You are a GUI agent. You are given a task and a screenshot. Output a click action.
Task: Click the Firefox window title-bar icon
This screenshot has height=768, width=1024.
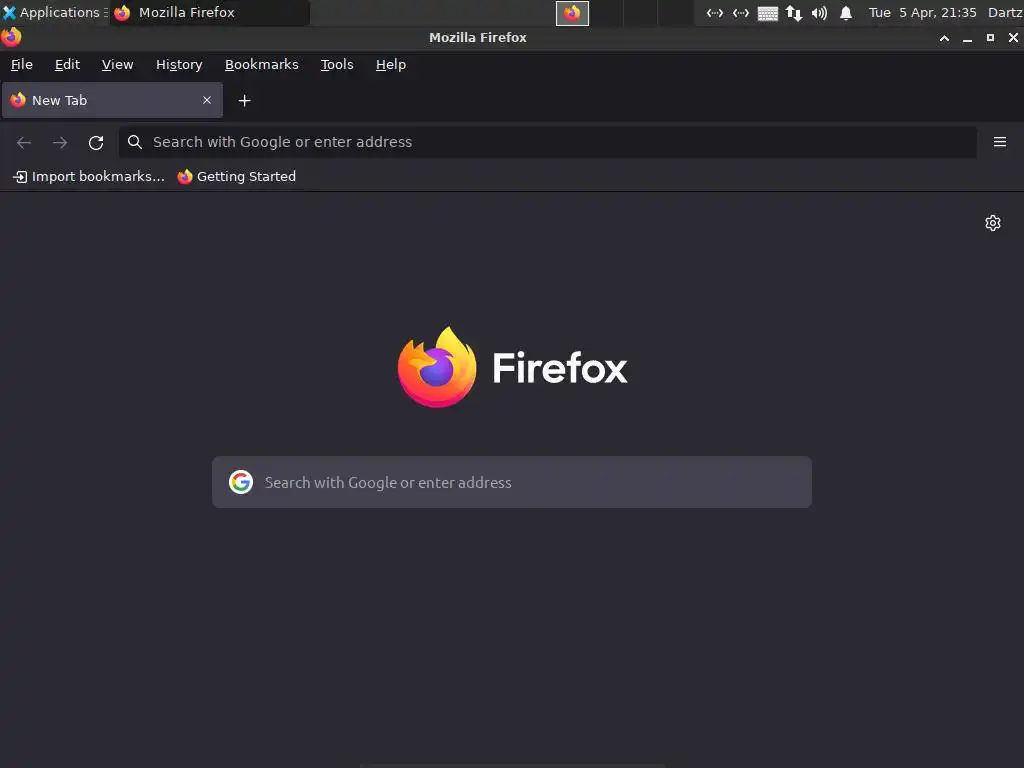point(11,37)
